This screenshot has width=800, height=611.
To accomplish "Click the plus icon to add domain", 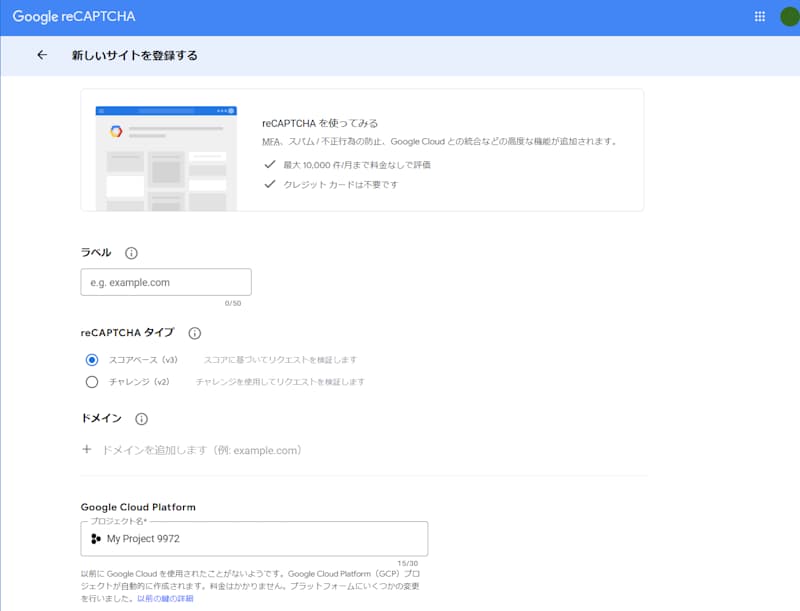I will point(87,449).
